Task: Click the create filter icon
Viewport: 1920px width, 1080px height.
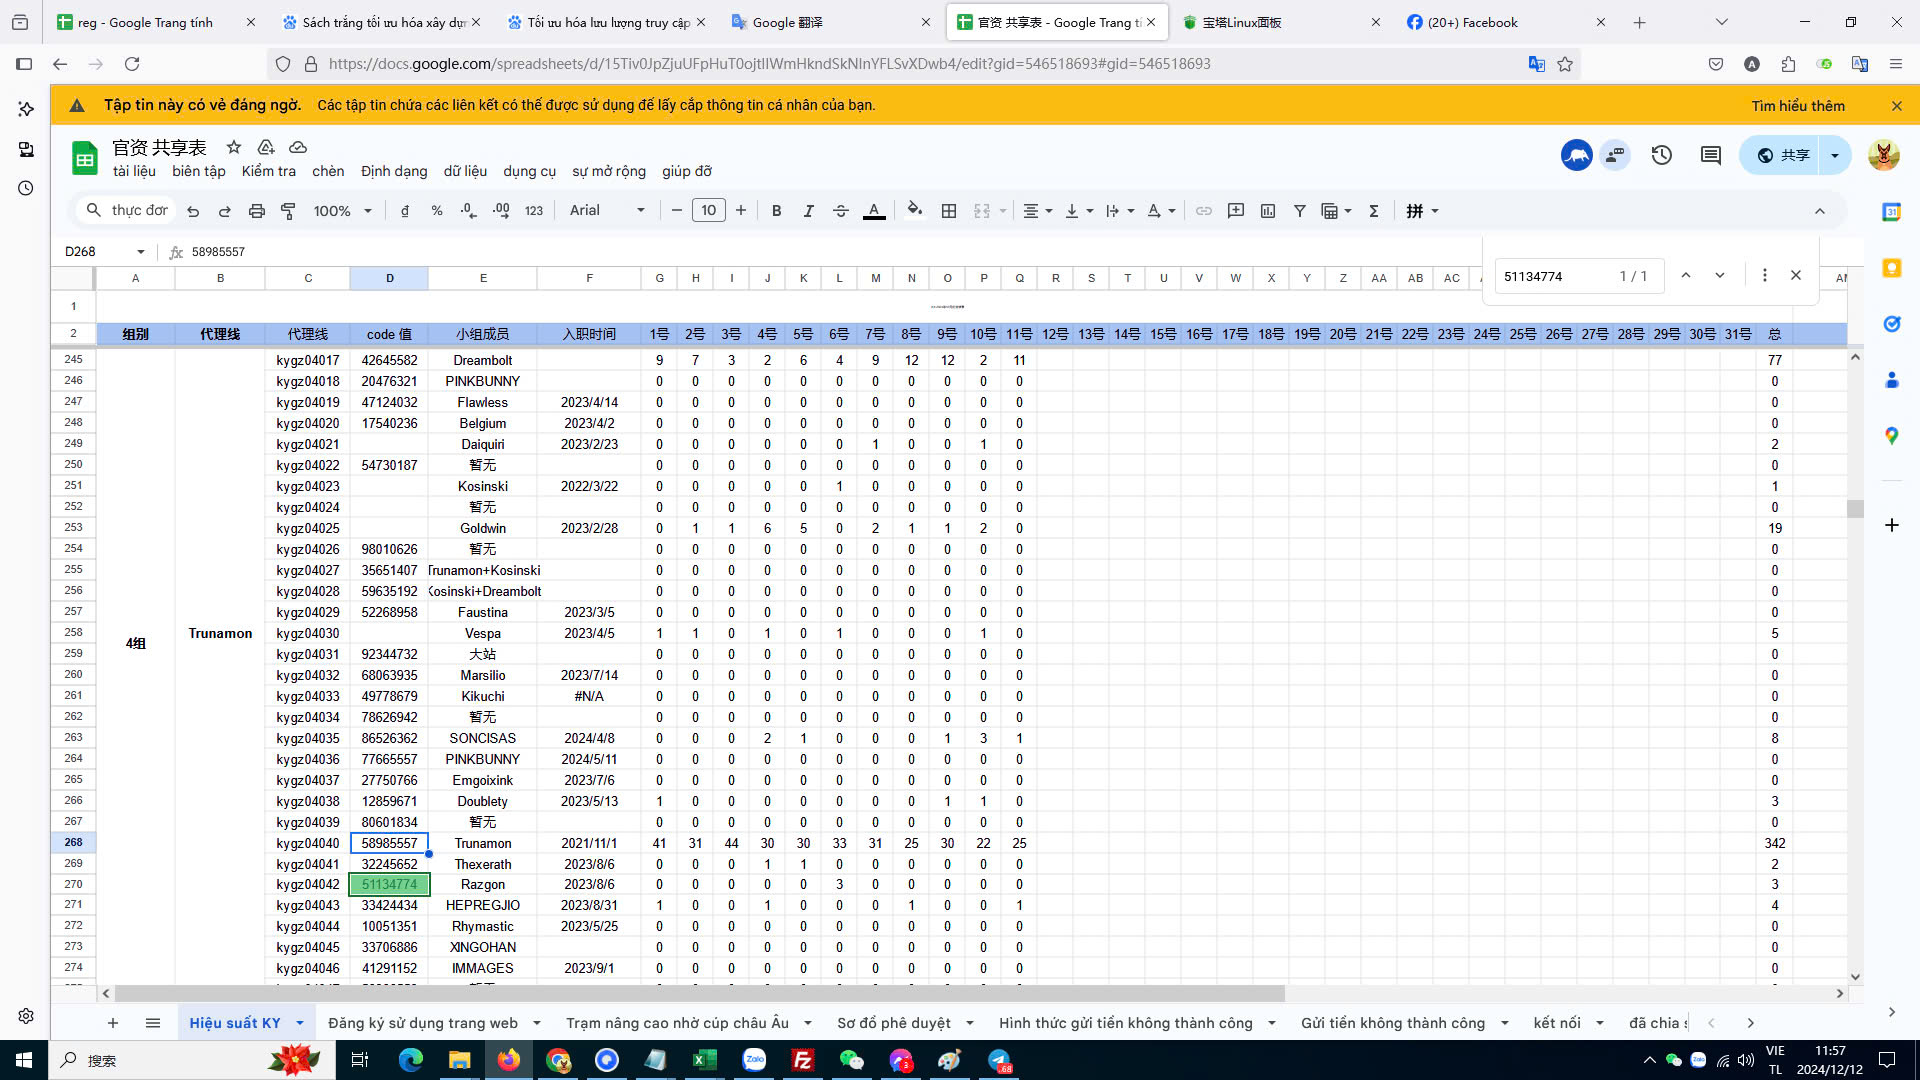Action: click(x=1299, y=211)
